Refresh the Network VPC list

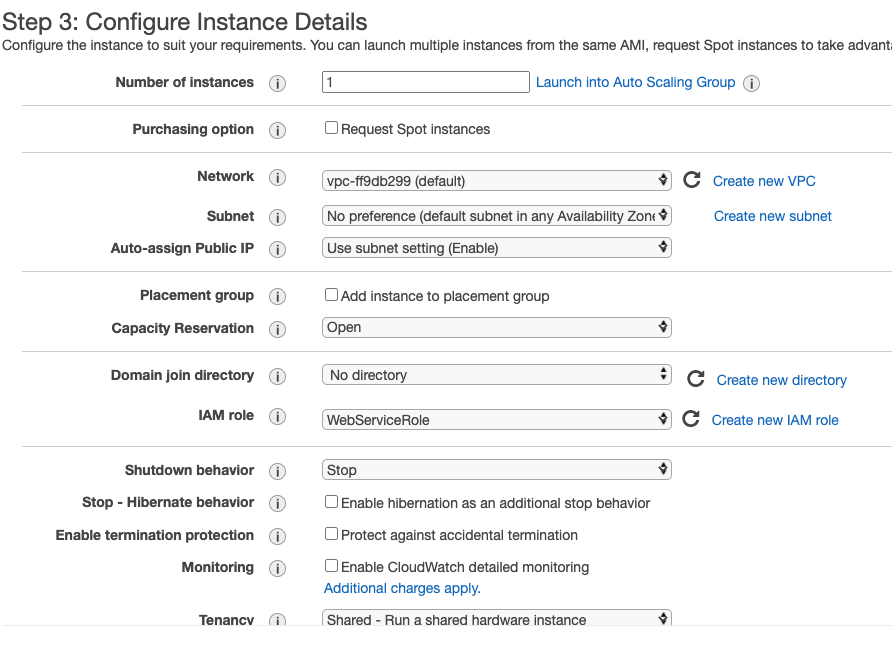tap(691, 180)
